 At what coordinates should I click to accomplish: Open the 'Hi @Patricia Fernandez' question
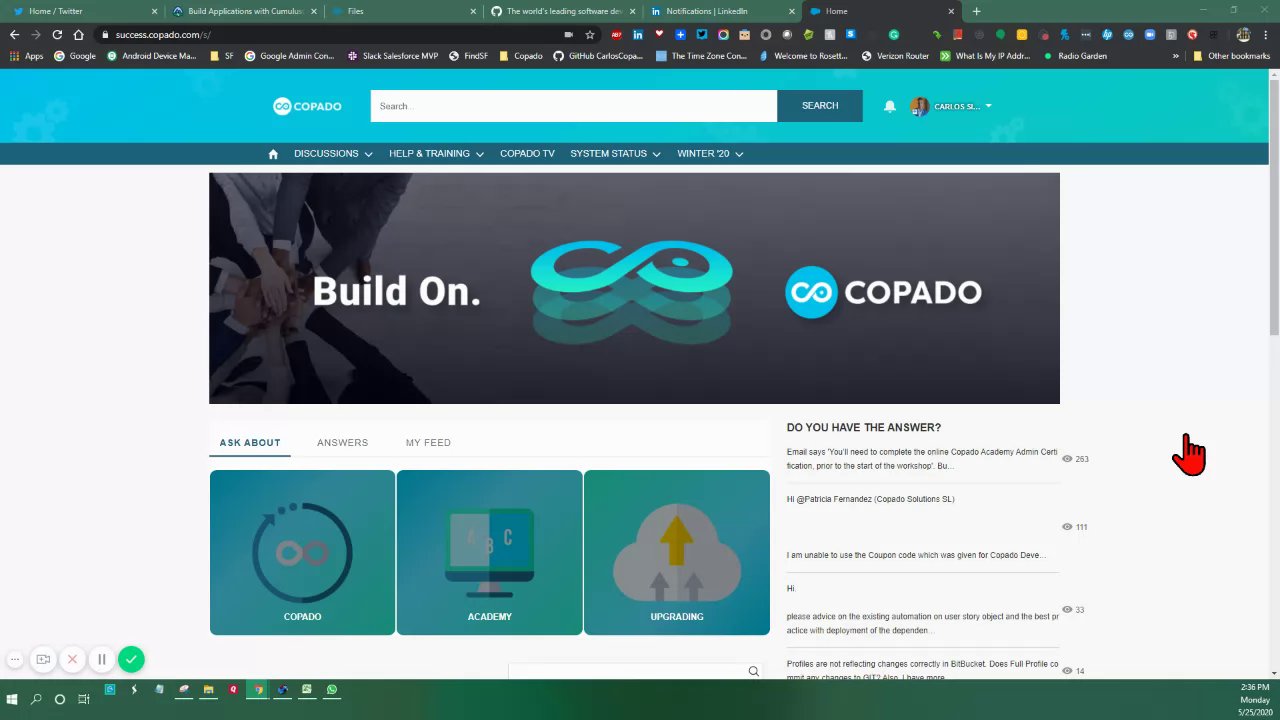point(871,499)
